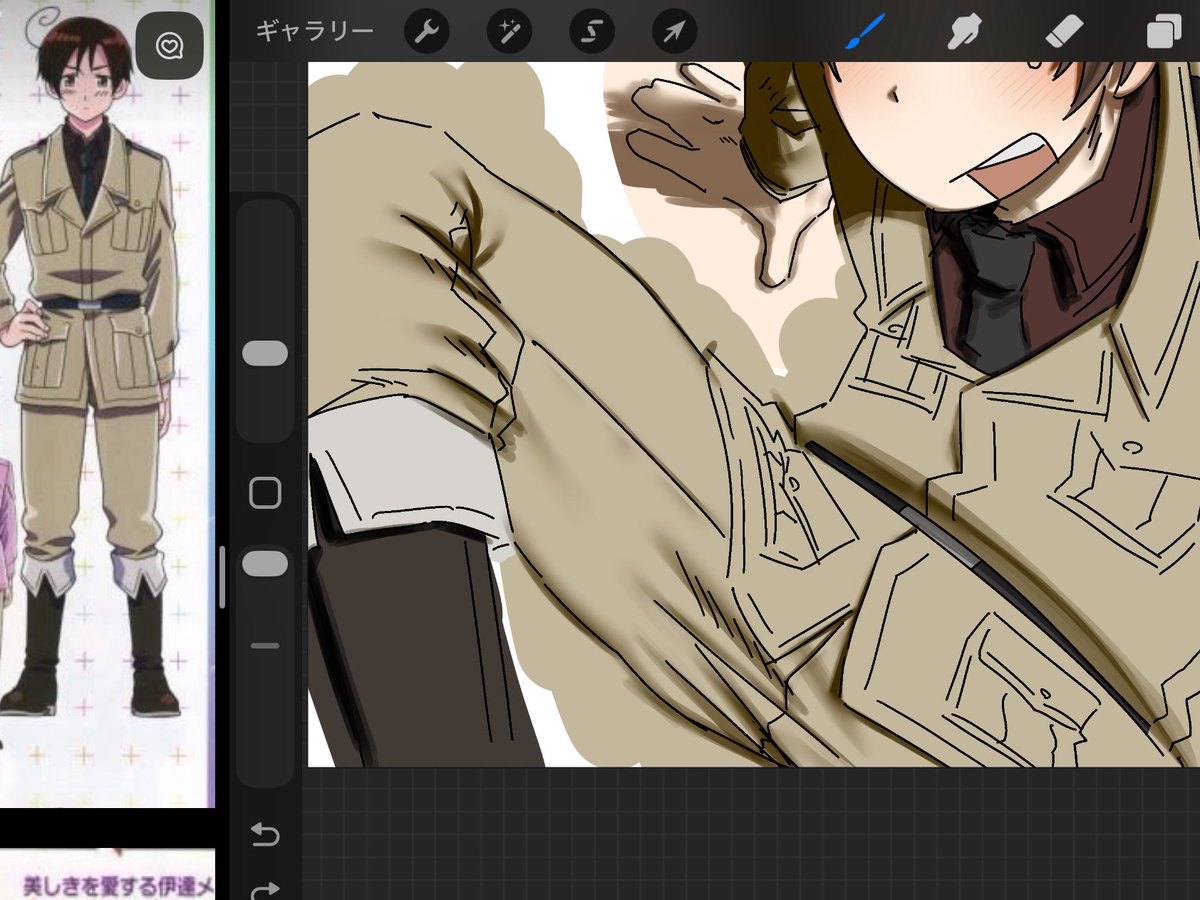1200x900 pixels.
Task: Open the Gallery (ギャラリー) view
Action: [x=314, y=32]
